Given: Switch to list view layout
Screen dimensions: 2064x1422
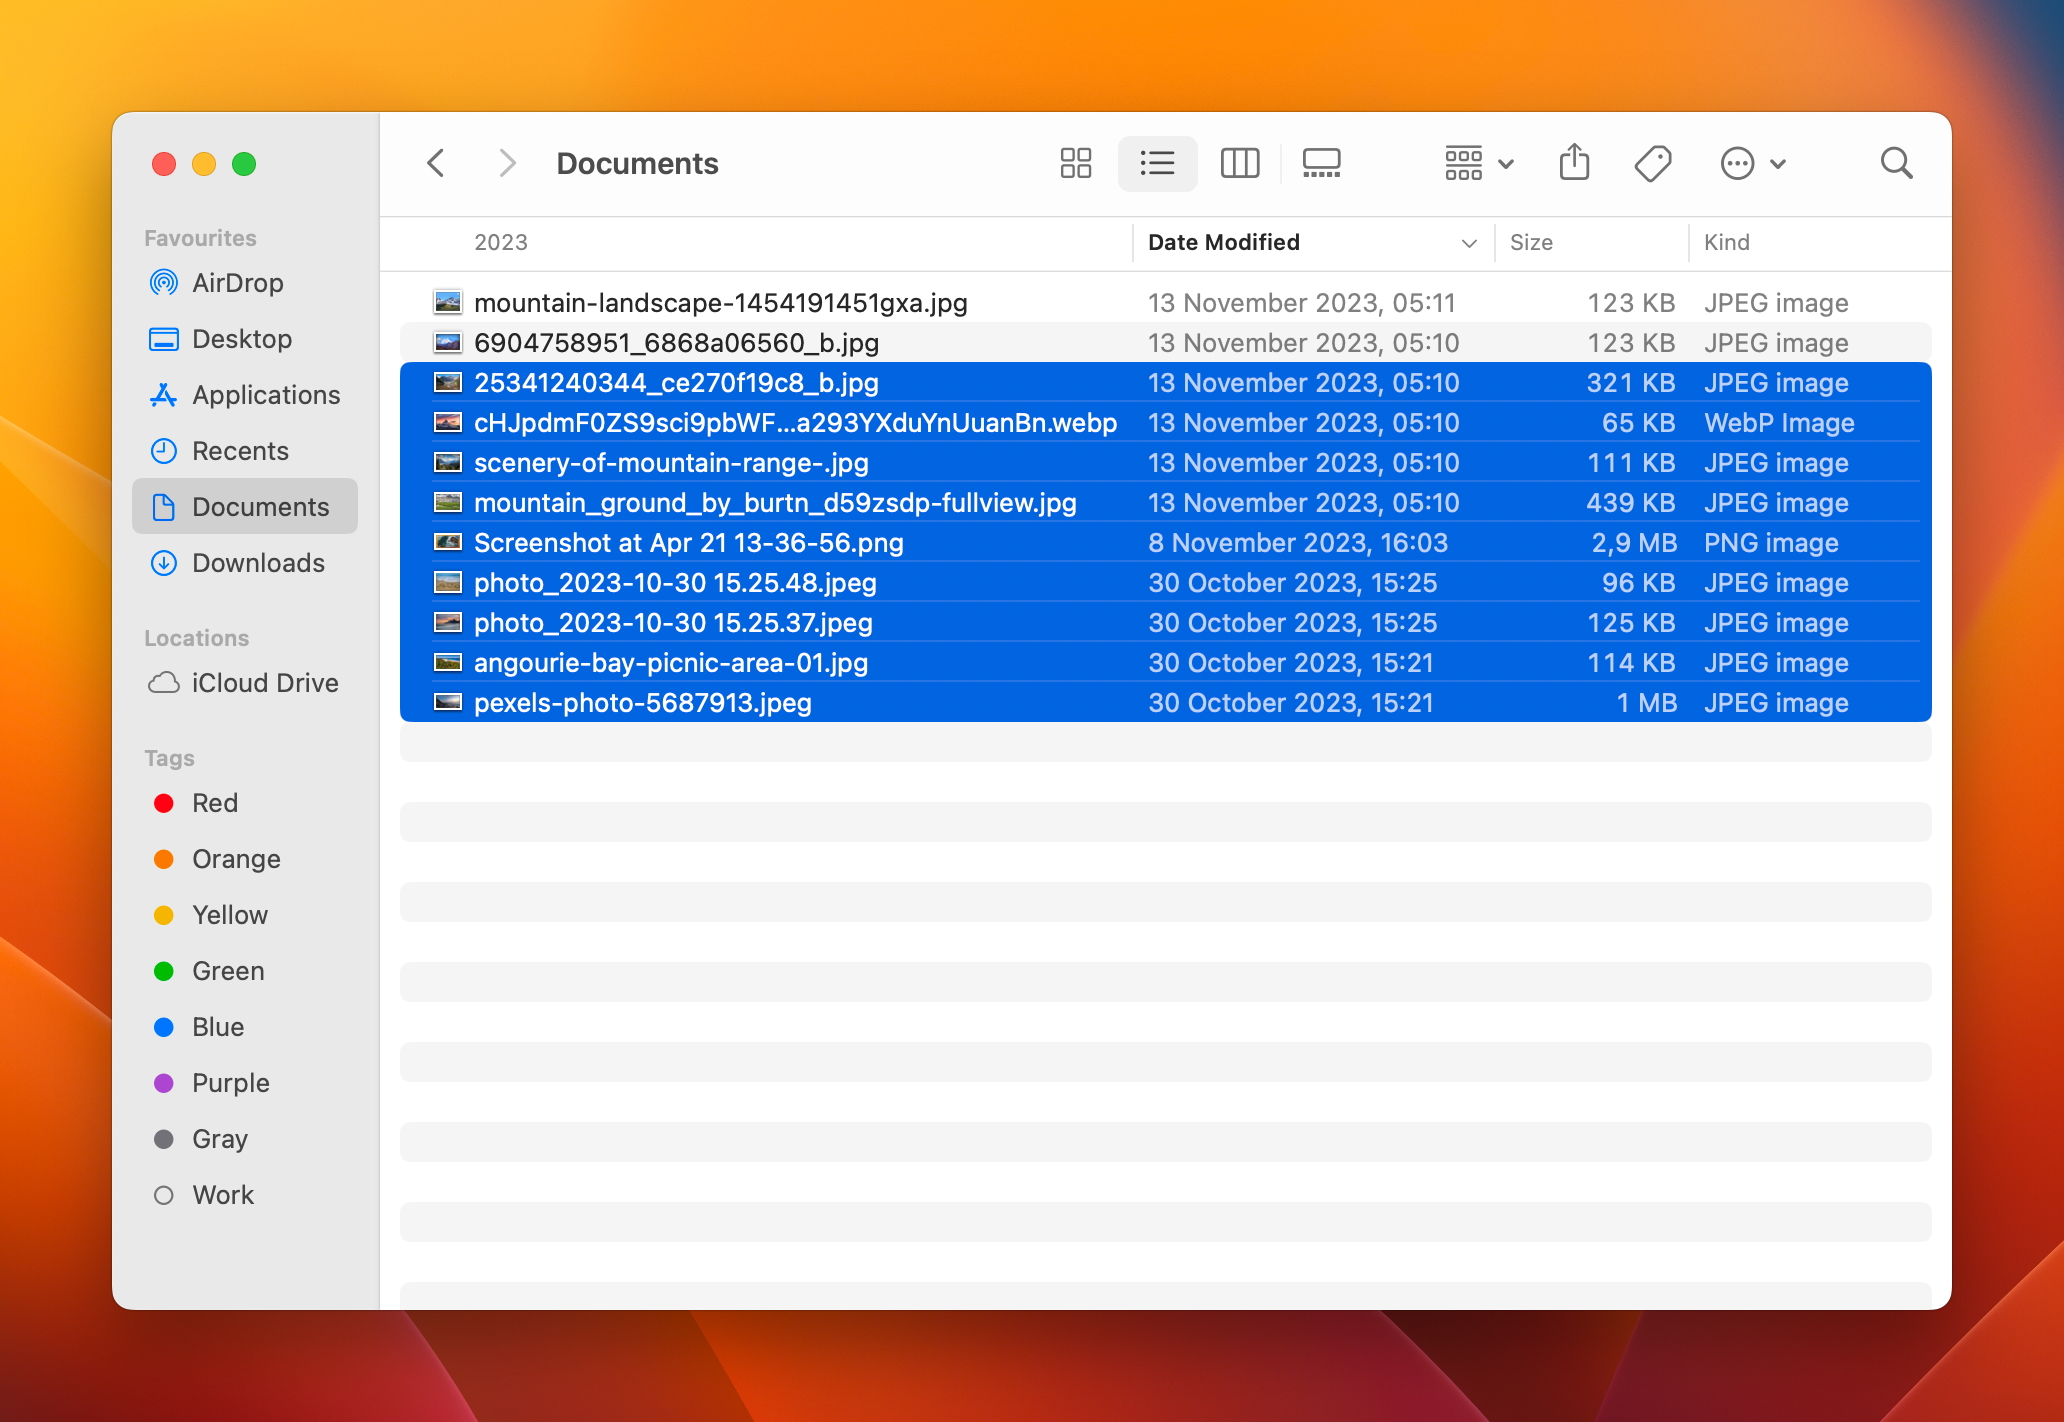Looking at the screenshot, I should coord(1159,163).
